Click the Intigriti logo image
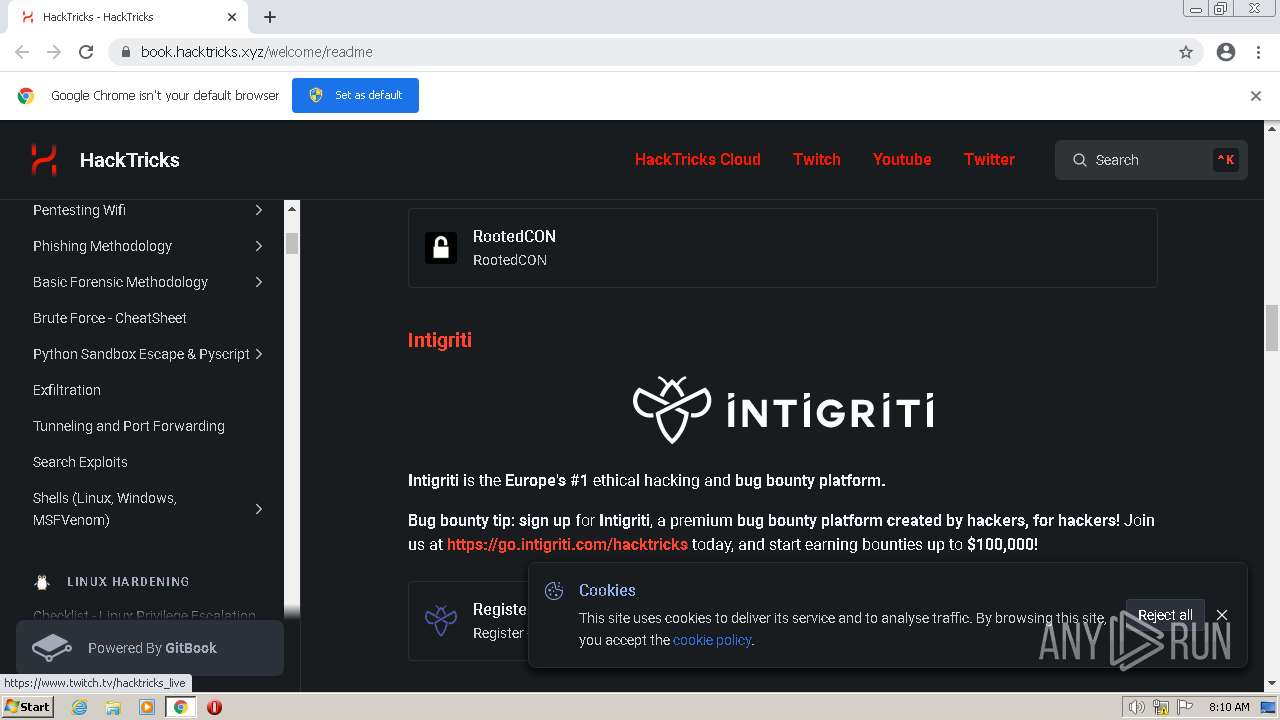This screenshot has height=720, width=1280. coord(783,410)
